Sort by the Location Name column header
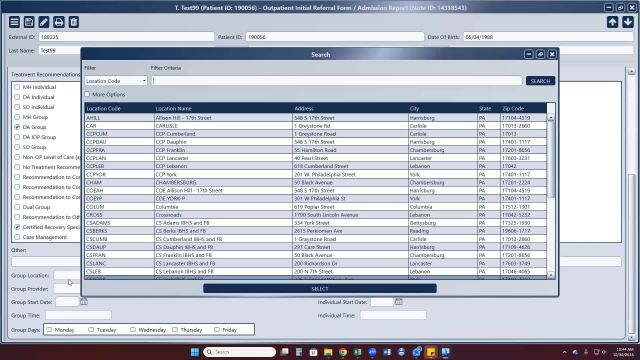 pos(223,108)
